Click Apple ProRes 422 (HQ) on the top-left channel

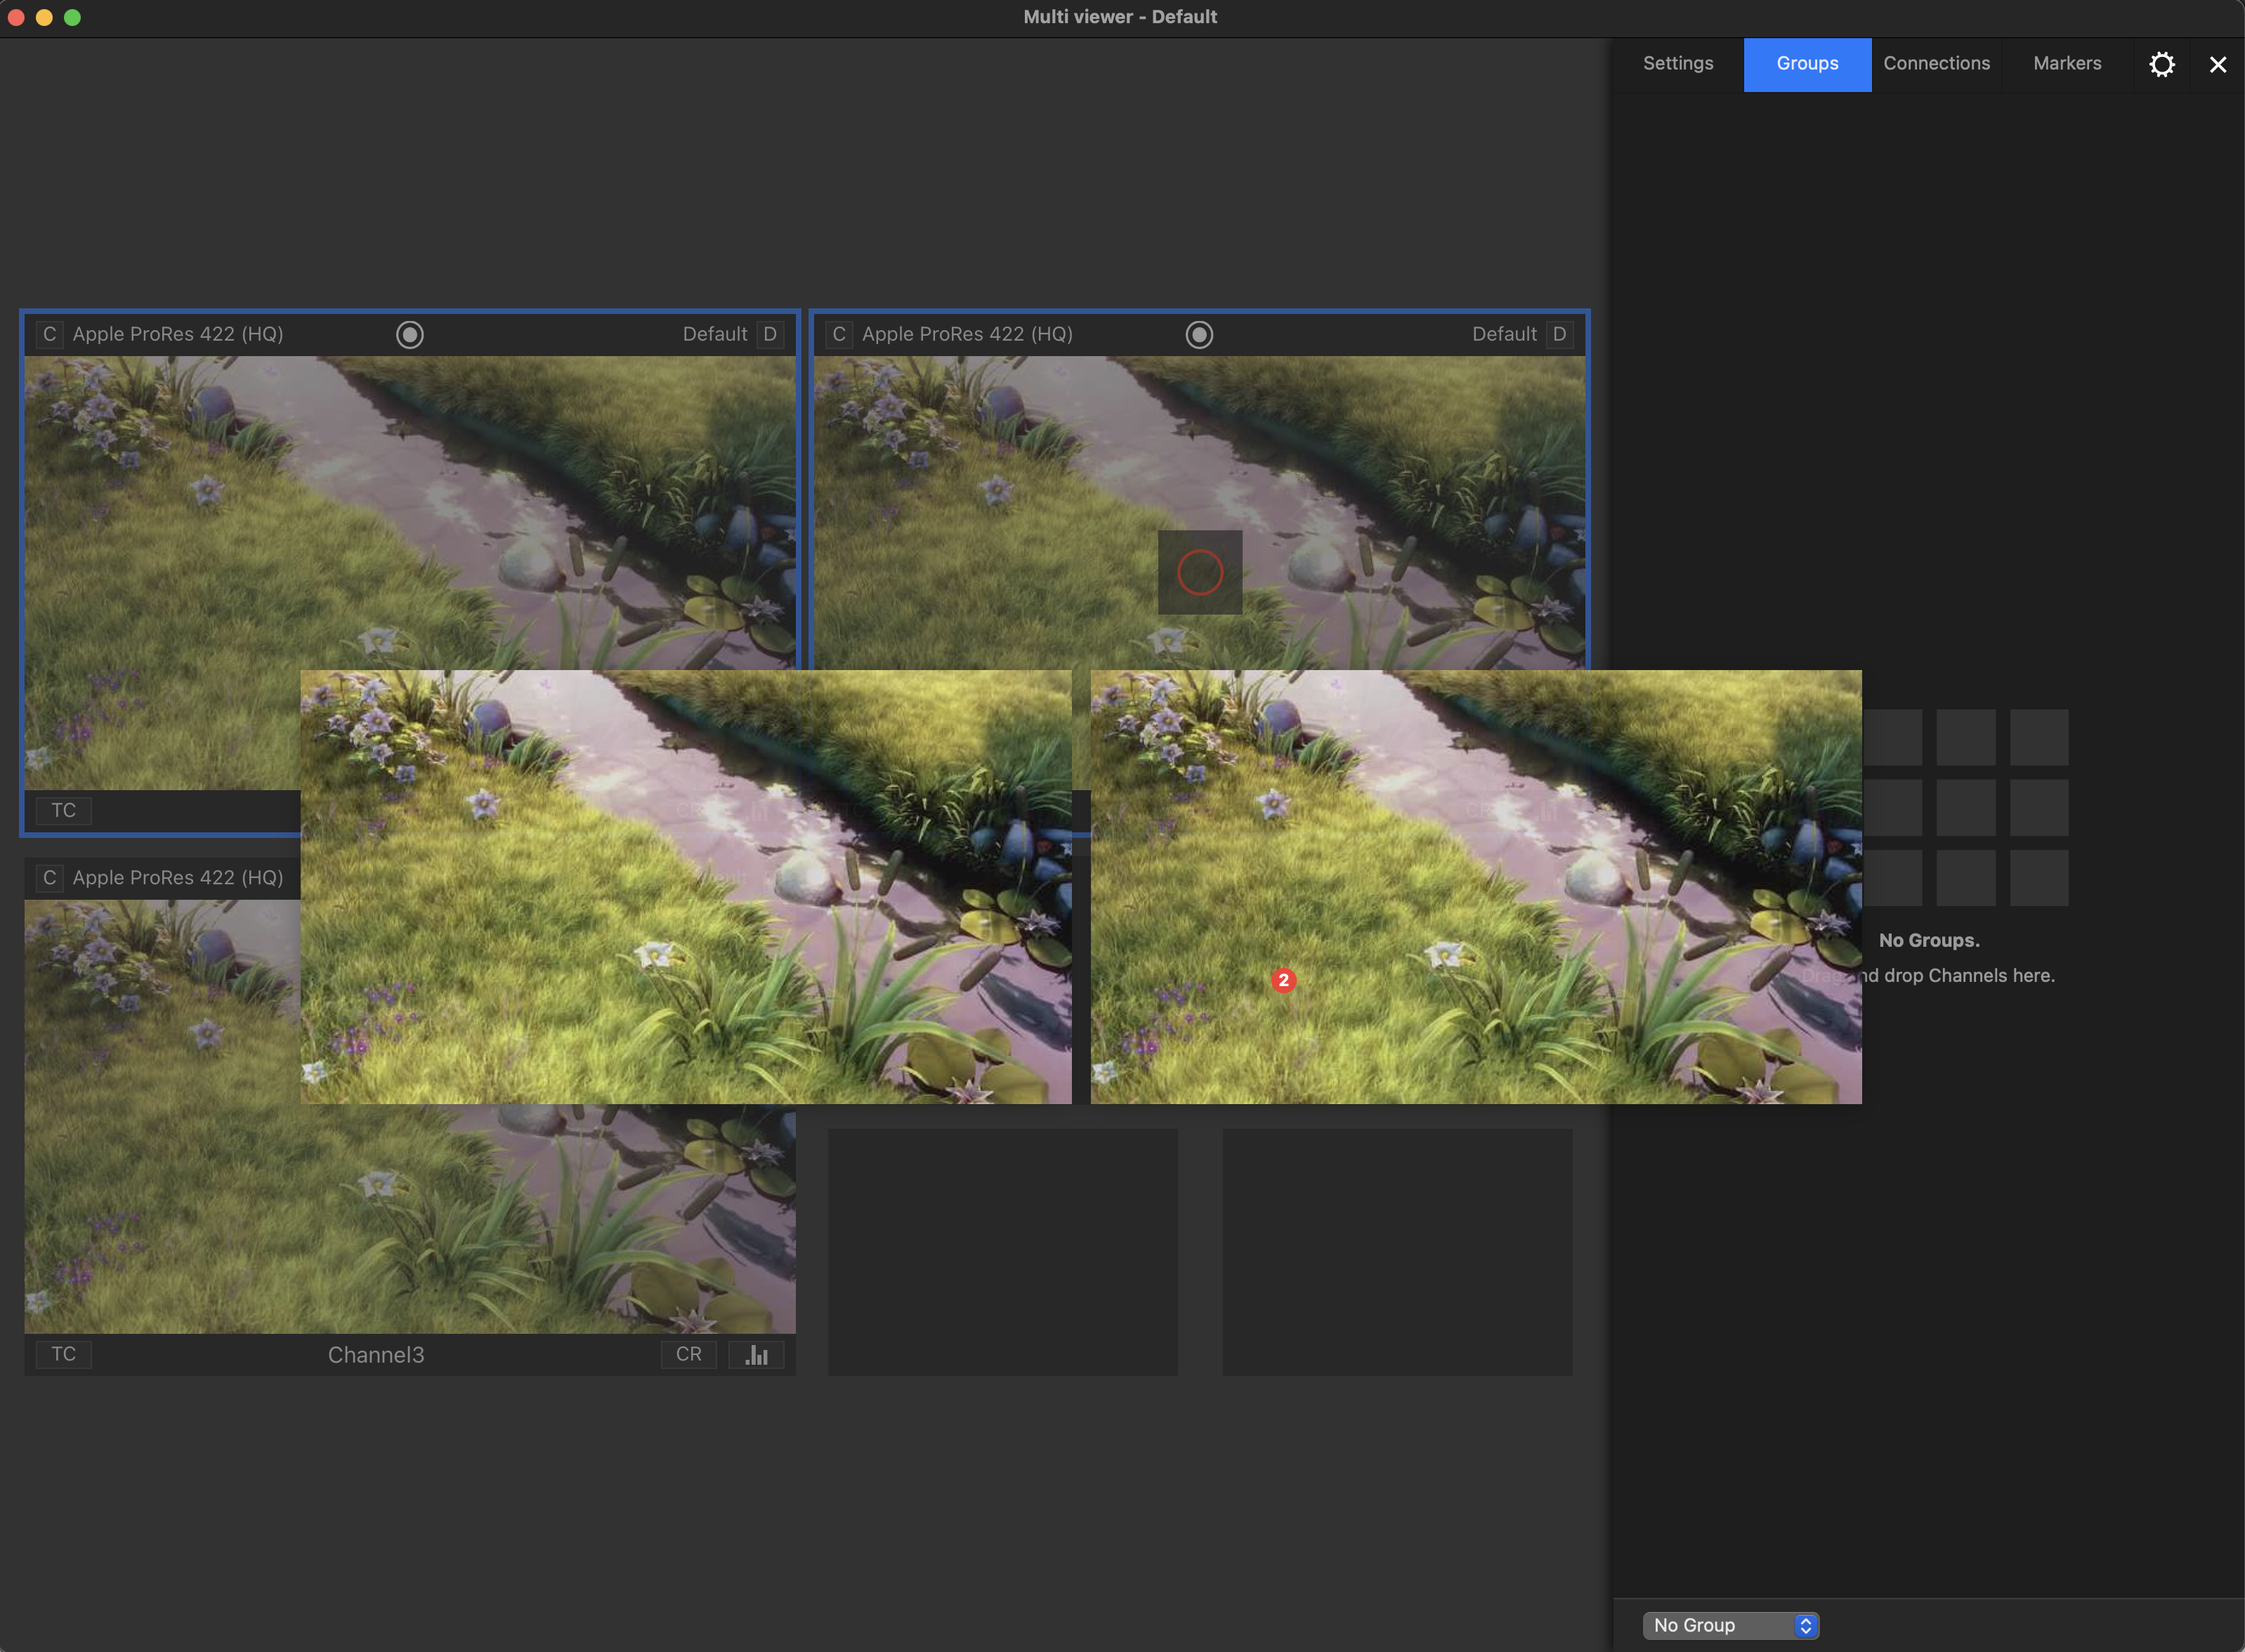click(178, 334)
